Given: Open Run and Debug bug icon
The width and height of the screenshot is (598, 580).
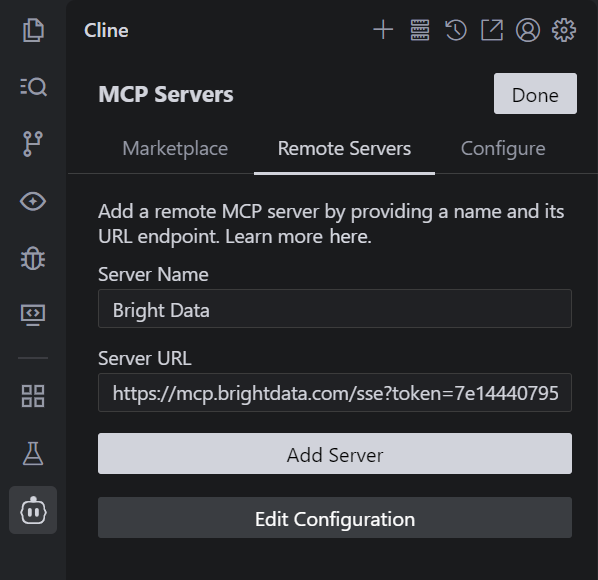Looking at the screenshot, I should 33,258.
